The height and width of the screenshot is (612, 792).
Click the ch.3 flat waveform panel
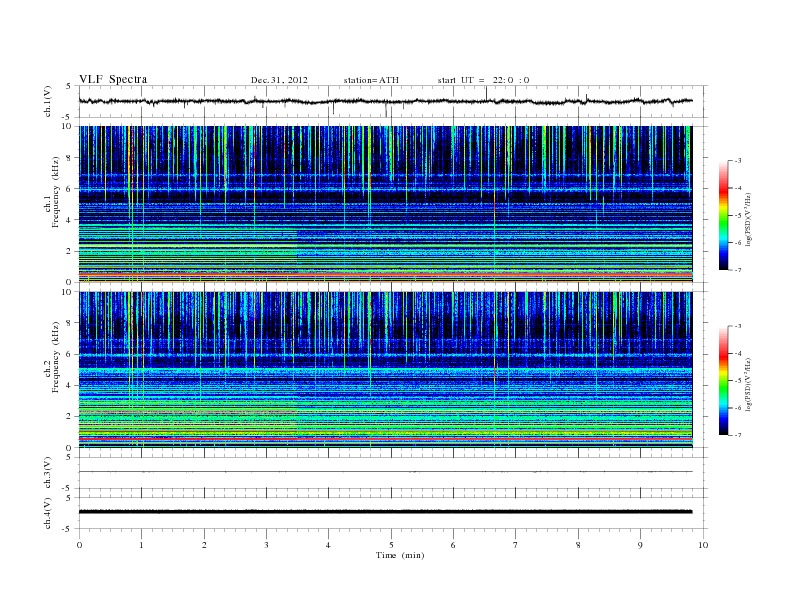point(392,473)
